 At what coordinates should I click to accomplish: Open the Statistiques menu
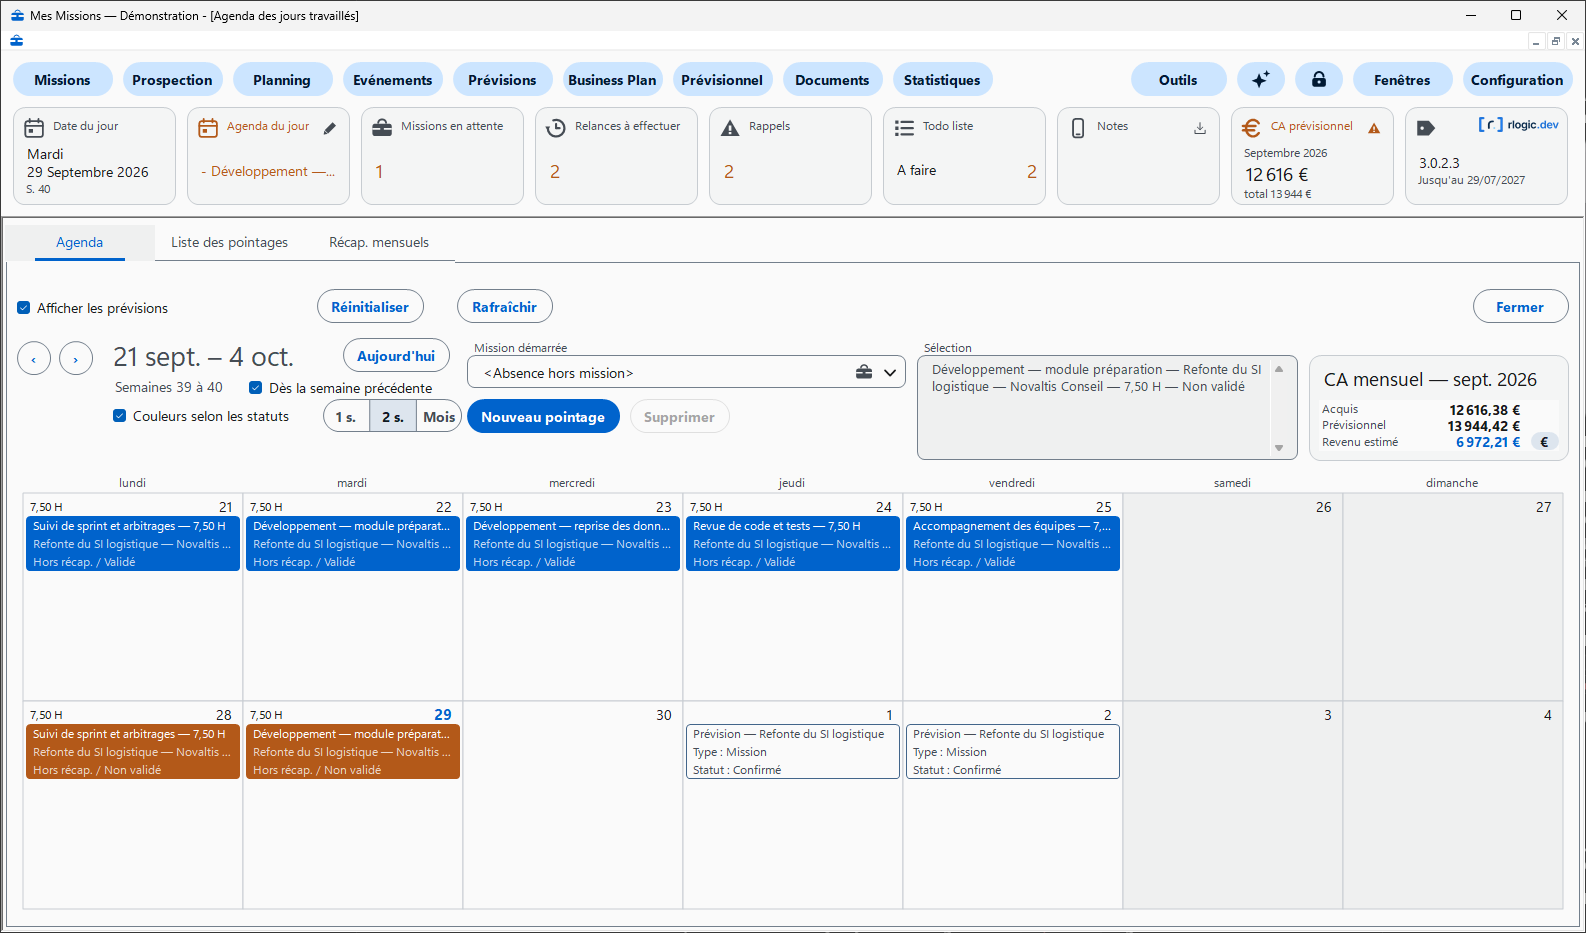pyautogui.click(x=942, y=80)
